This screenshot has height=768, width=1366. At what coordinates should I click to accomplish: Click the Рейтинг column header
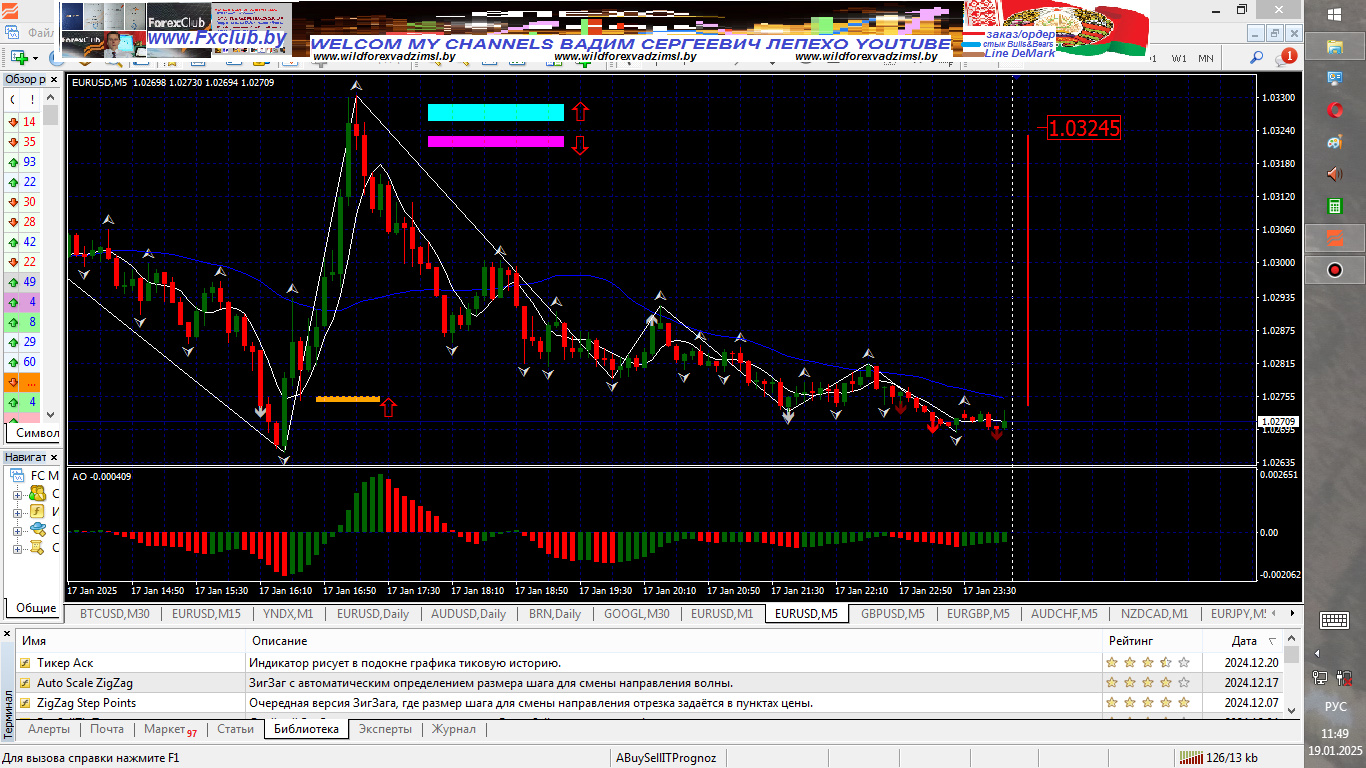pos(1151,641)
